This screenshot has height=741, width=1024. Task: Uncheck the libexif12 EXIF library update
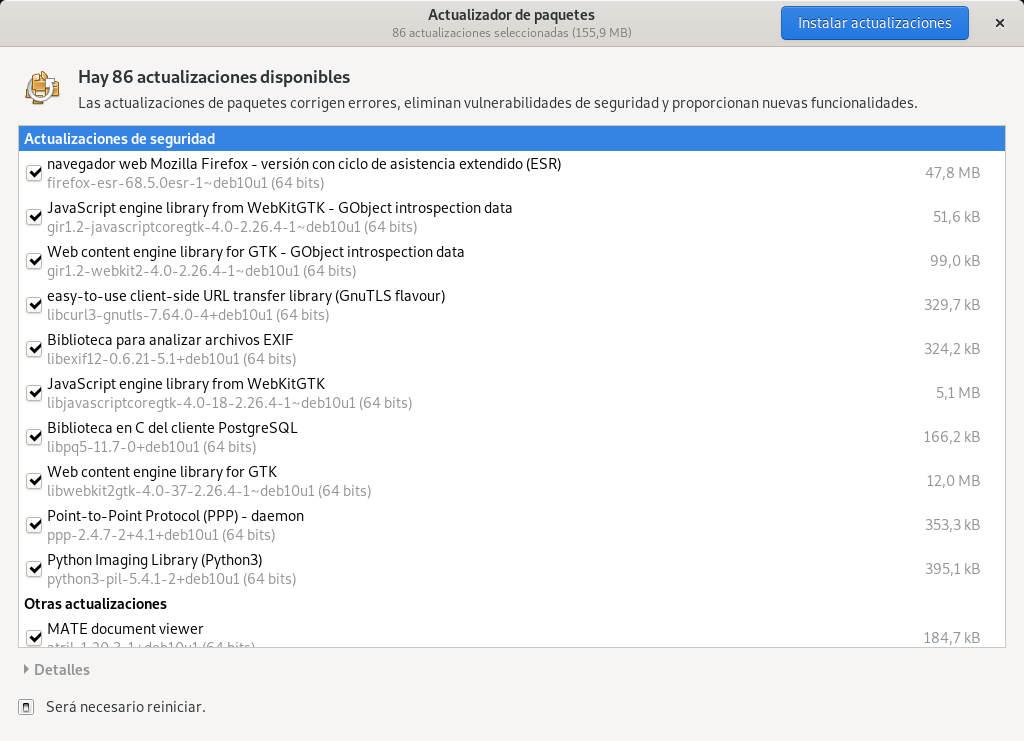click(x=33, y=349)
